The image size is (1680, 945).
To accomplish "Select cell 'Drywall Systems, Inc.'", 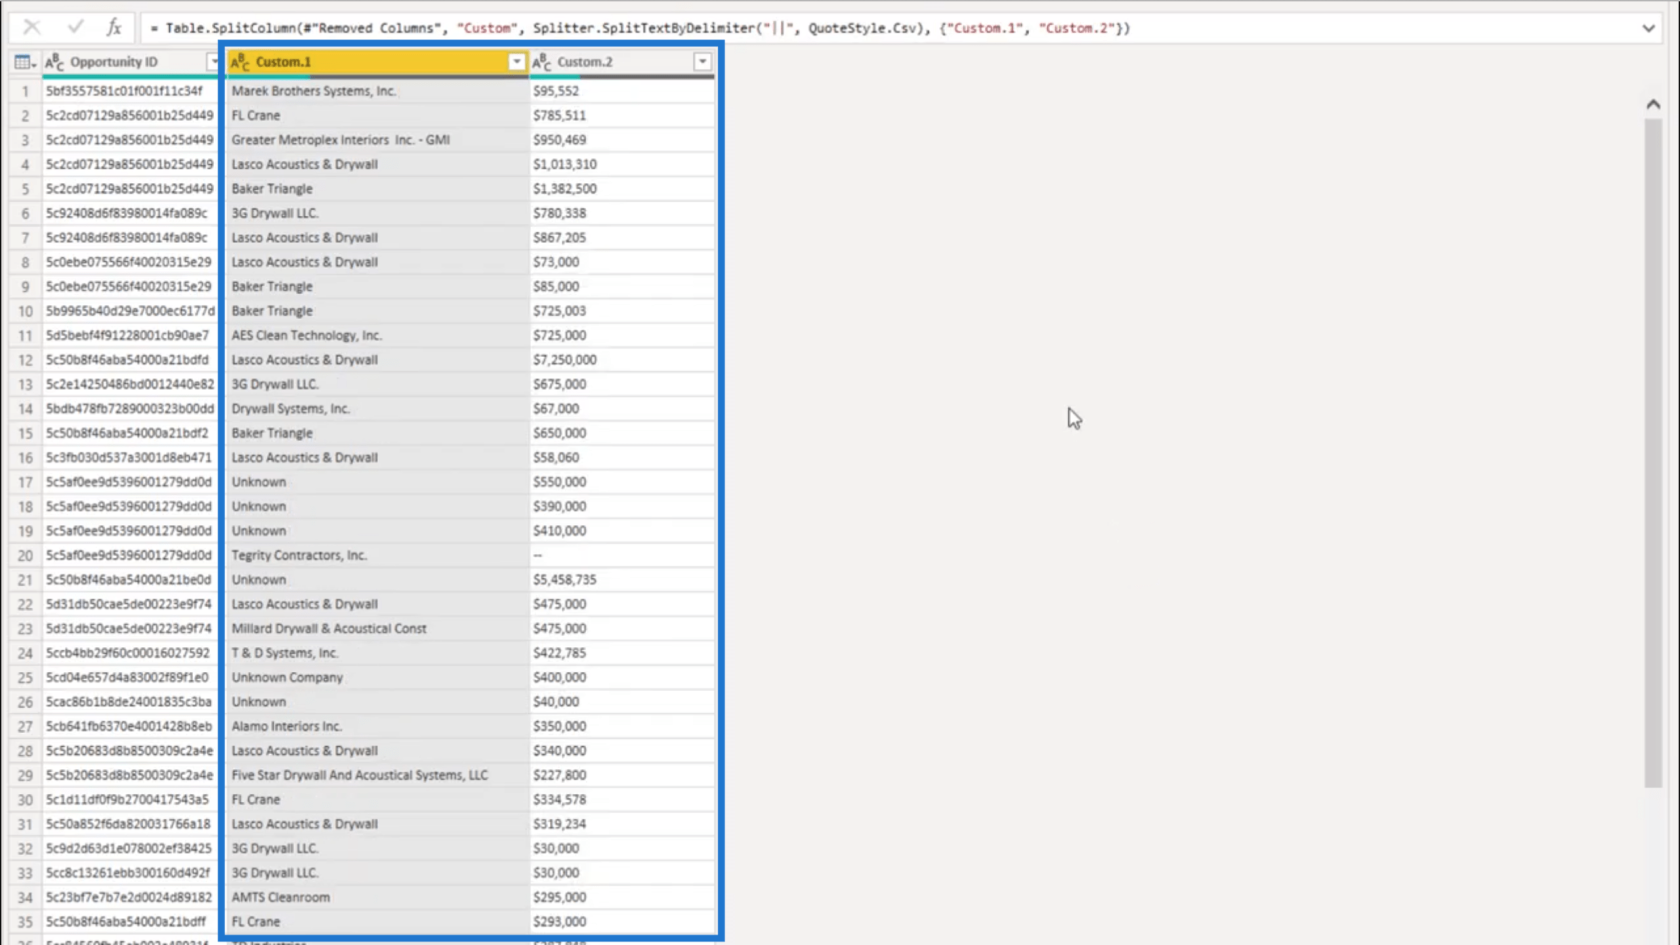I will (377, 409).
